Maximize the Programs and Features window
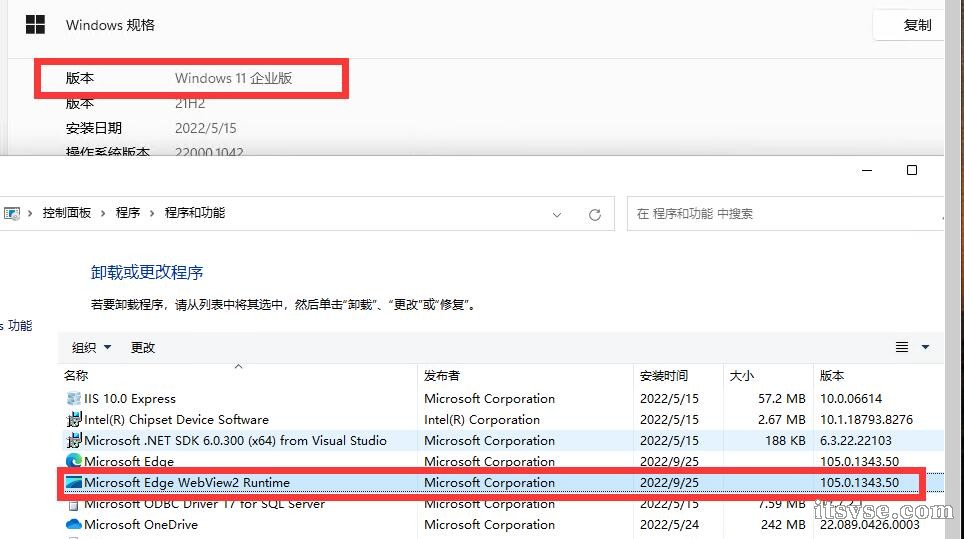The height and width of the screenshot is (539, 964). [912, 170]
